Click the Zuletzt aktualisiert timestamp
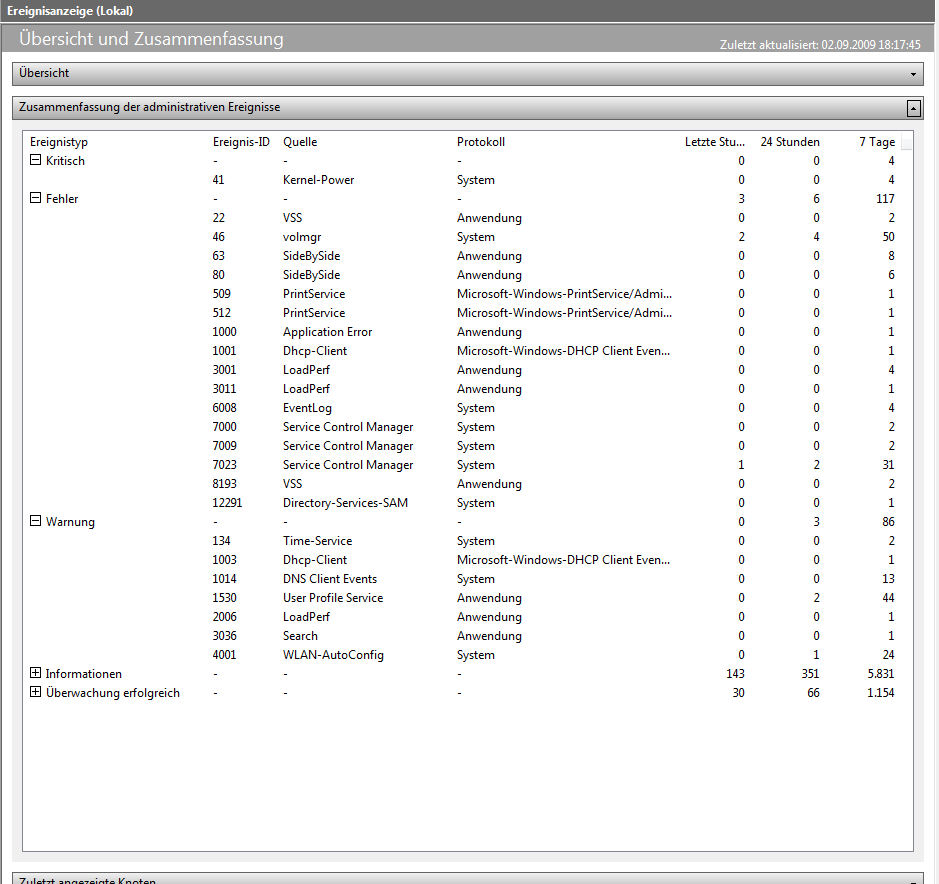The width and height of the screenshot is (939, 884). click(x=820, y=45)
